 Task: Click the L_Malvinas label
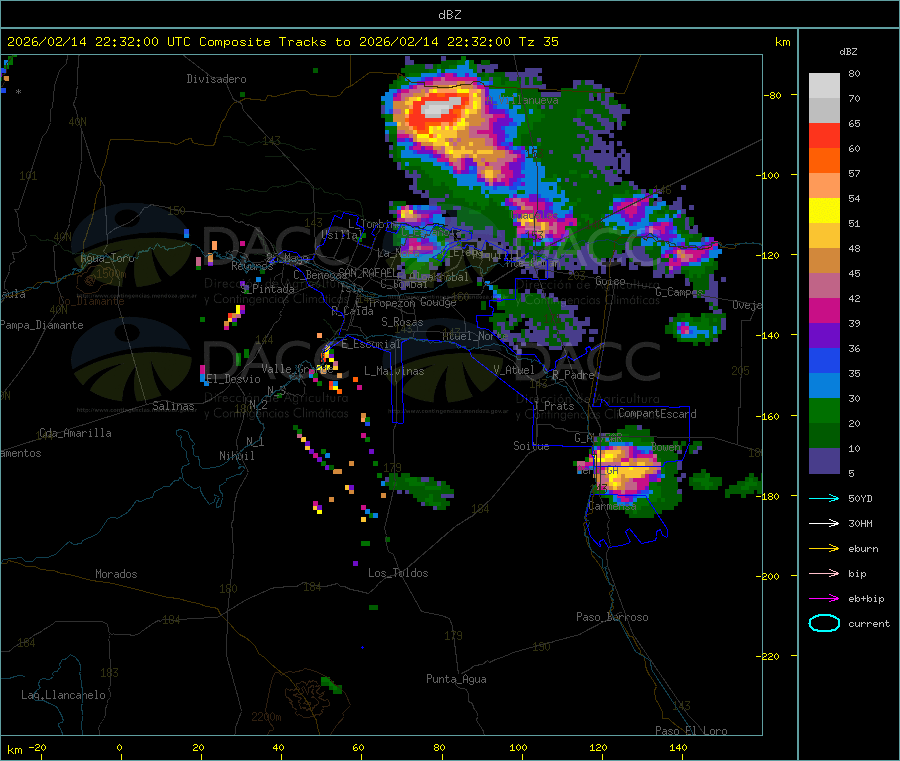click(394, 371)
